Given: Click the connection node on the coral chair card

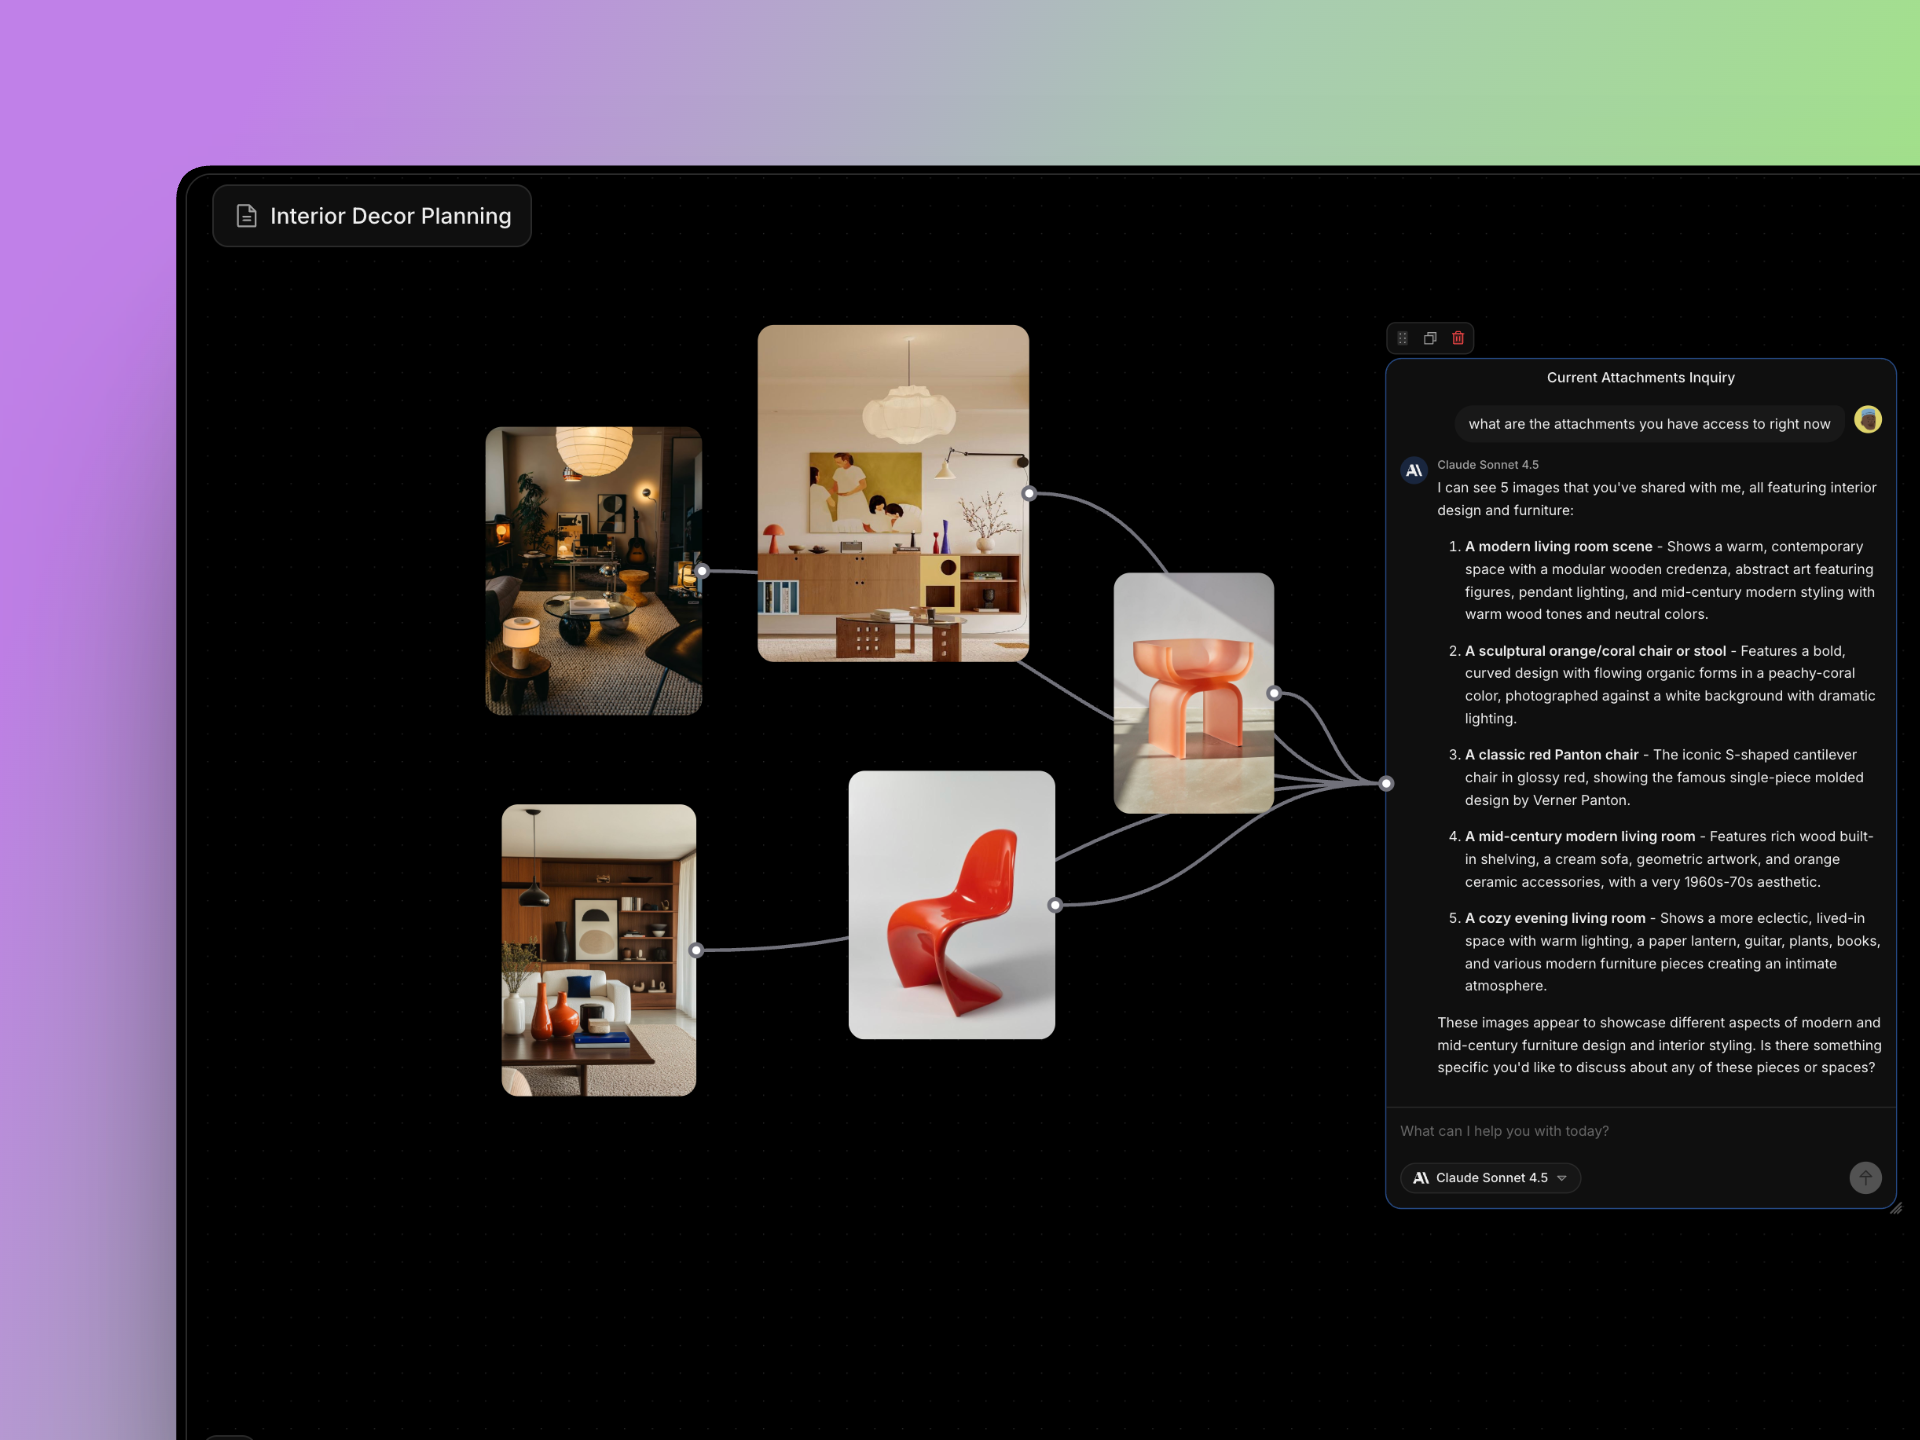Looking at the screenshot, I should click(1272, 691).
